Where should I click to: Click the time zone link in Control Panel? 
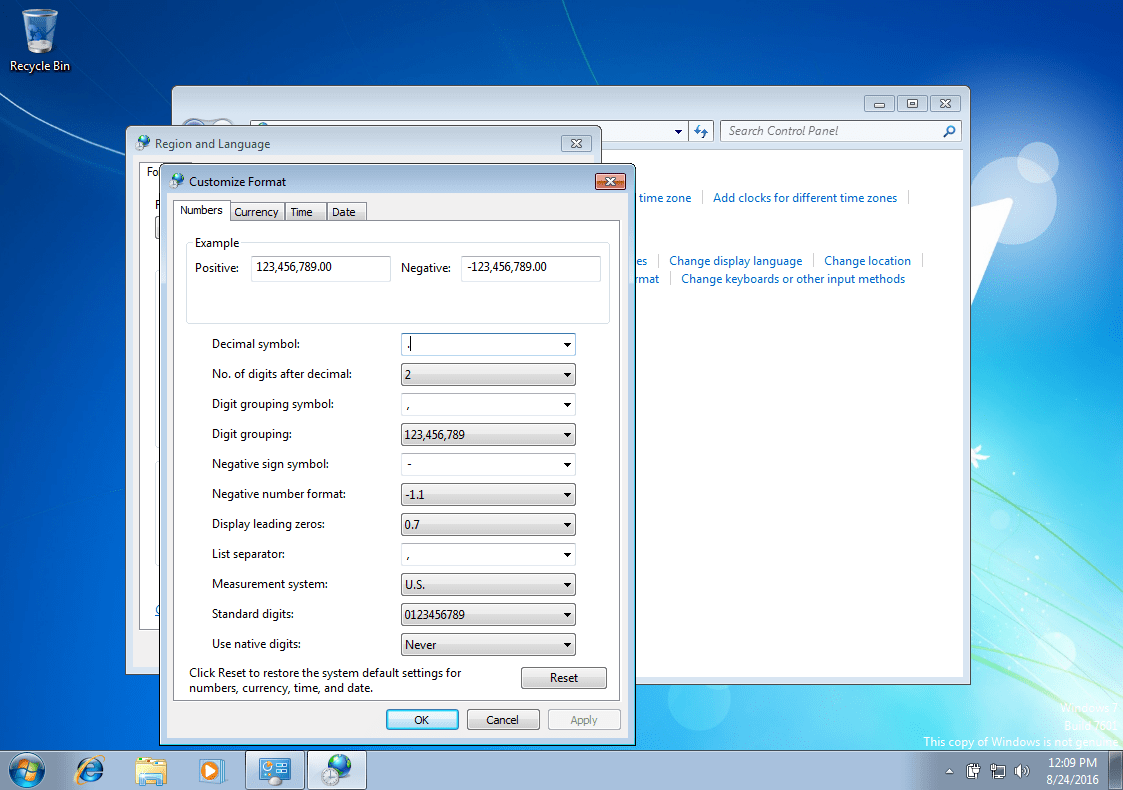[x=665, y=198]
